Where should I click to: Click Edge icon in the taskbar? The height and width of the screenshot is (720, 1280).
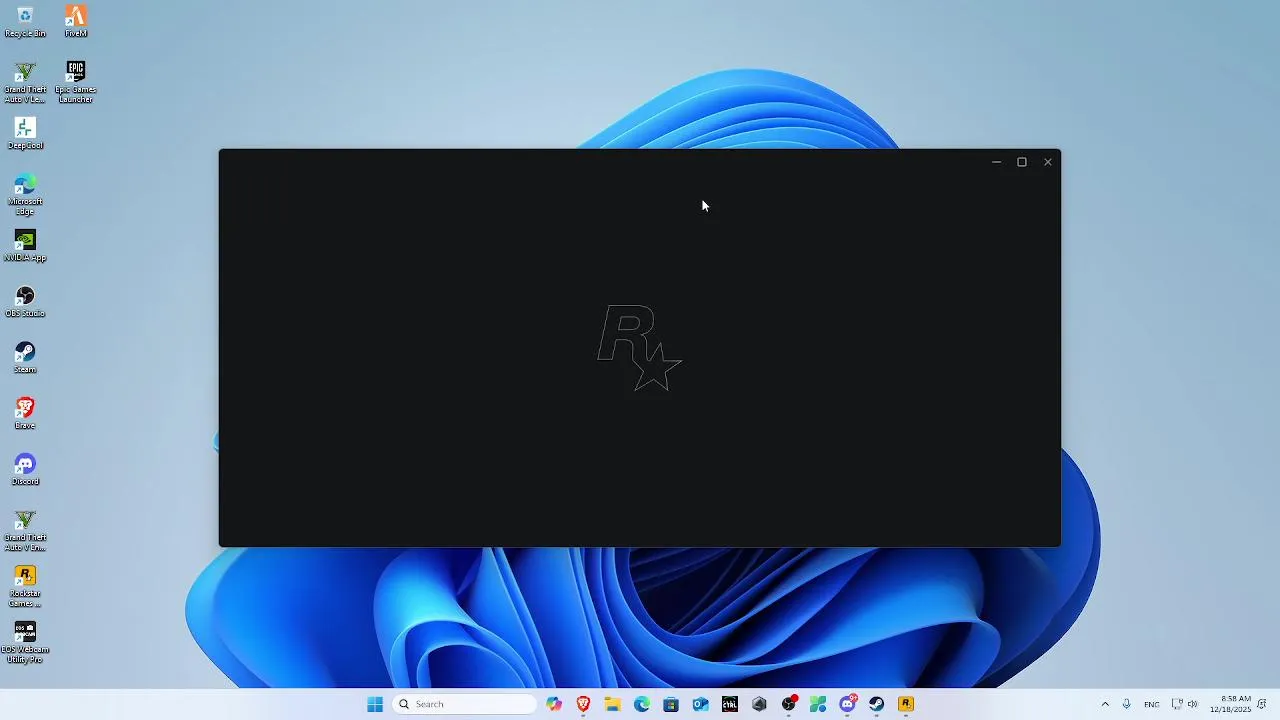pos(642,704)
